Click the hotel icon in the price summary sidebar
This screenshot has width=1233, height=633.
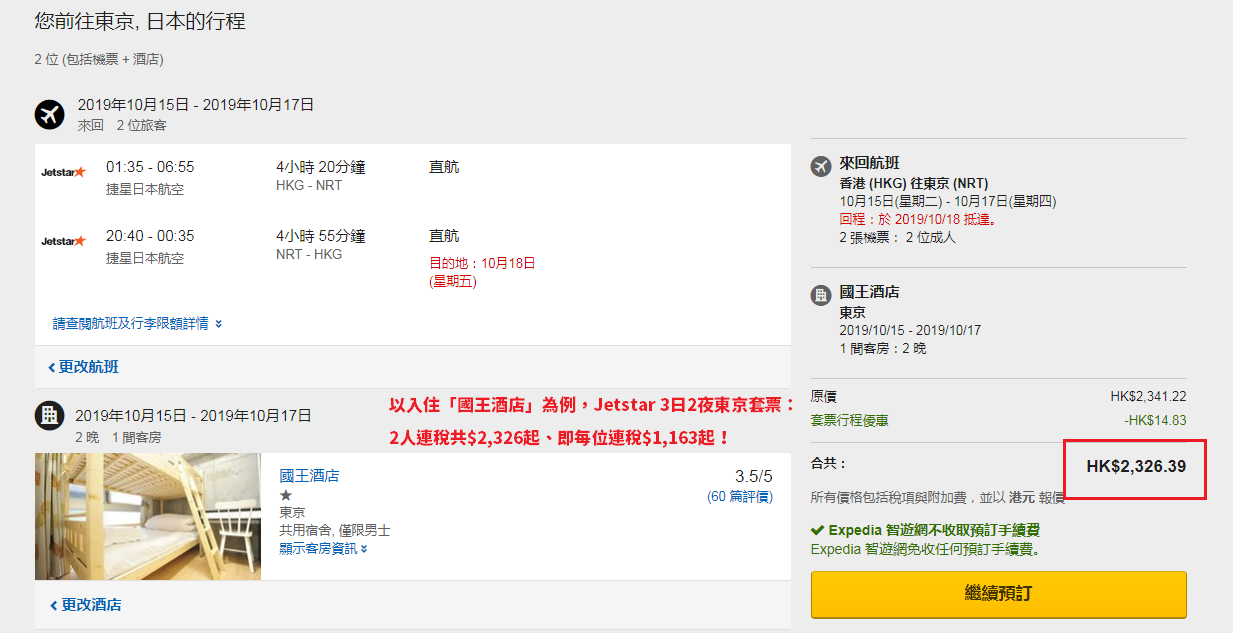(x=821, y=295)
